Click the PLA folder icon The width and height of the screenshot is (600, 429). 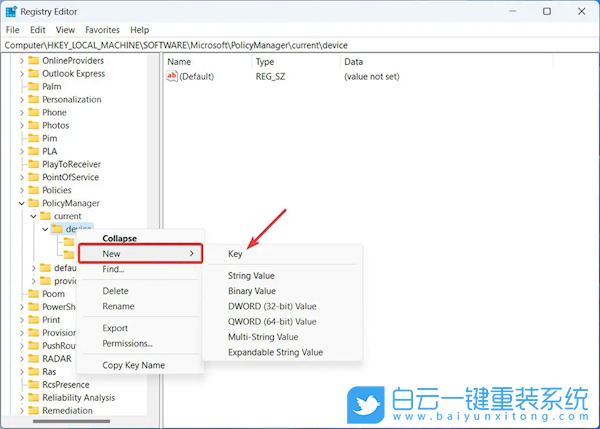tap(34, 151)
